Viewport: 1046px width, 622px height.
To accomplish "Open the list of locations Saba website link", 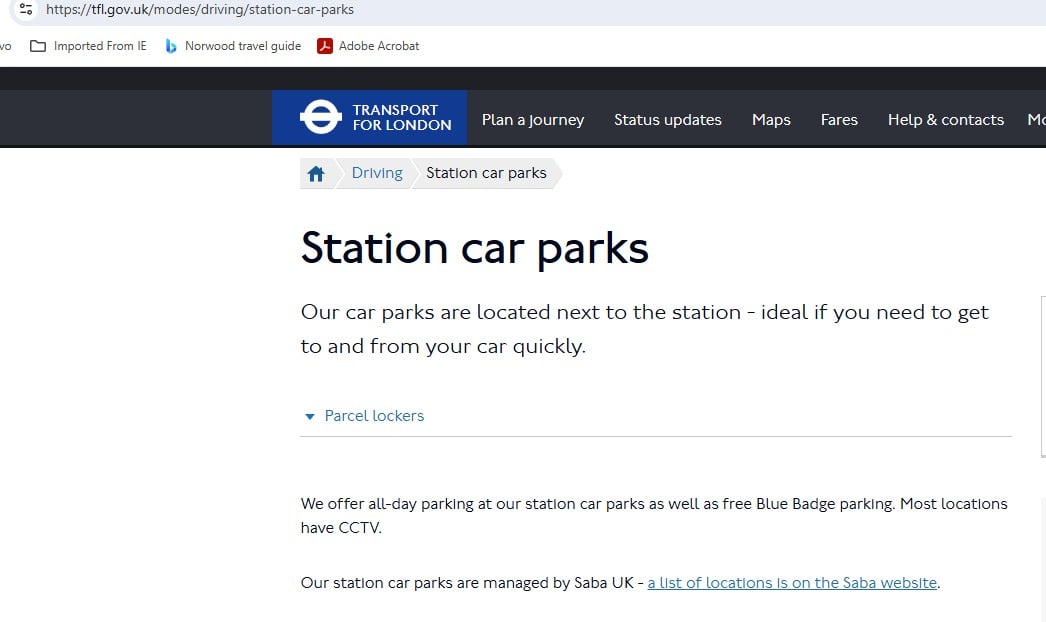I will [x=792, y=583].
